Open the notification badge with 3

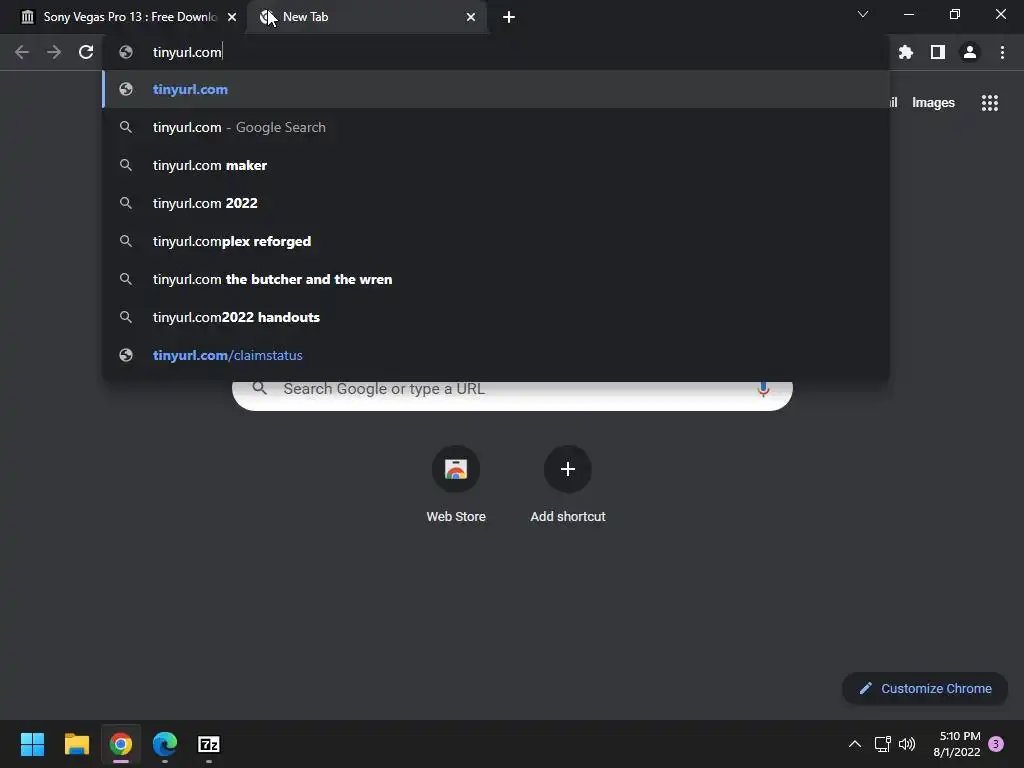(x=996, y=744)
